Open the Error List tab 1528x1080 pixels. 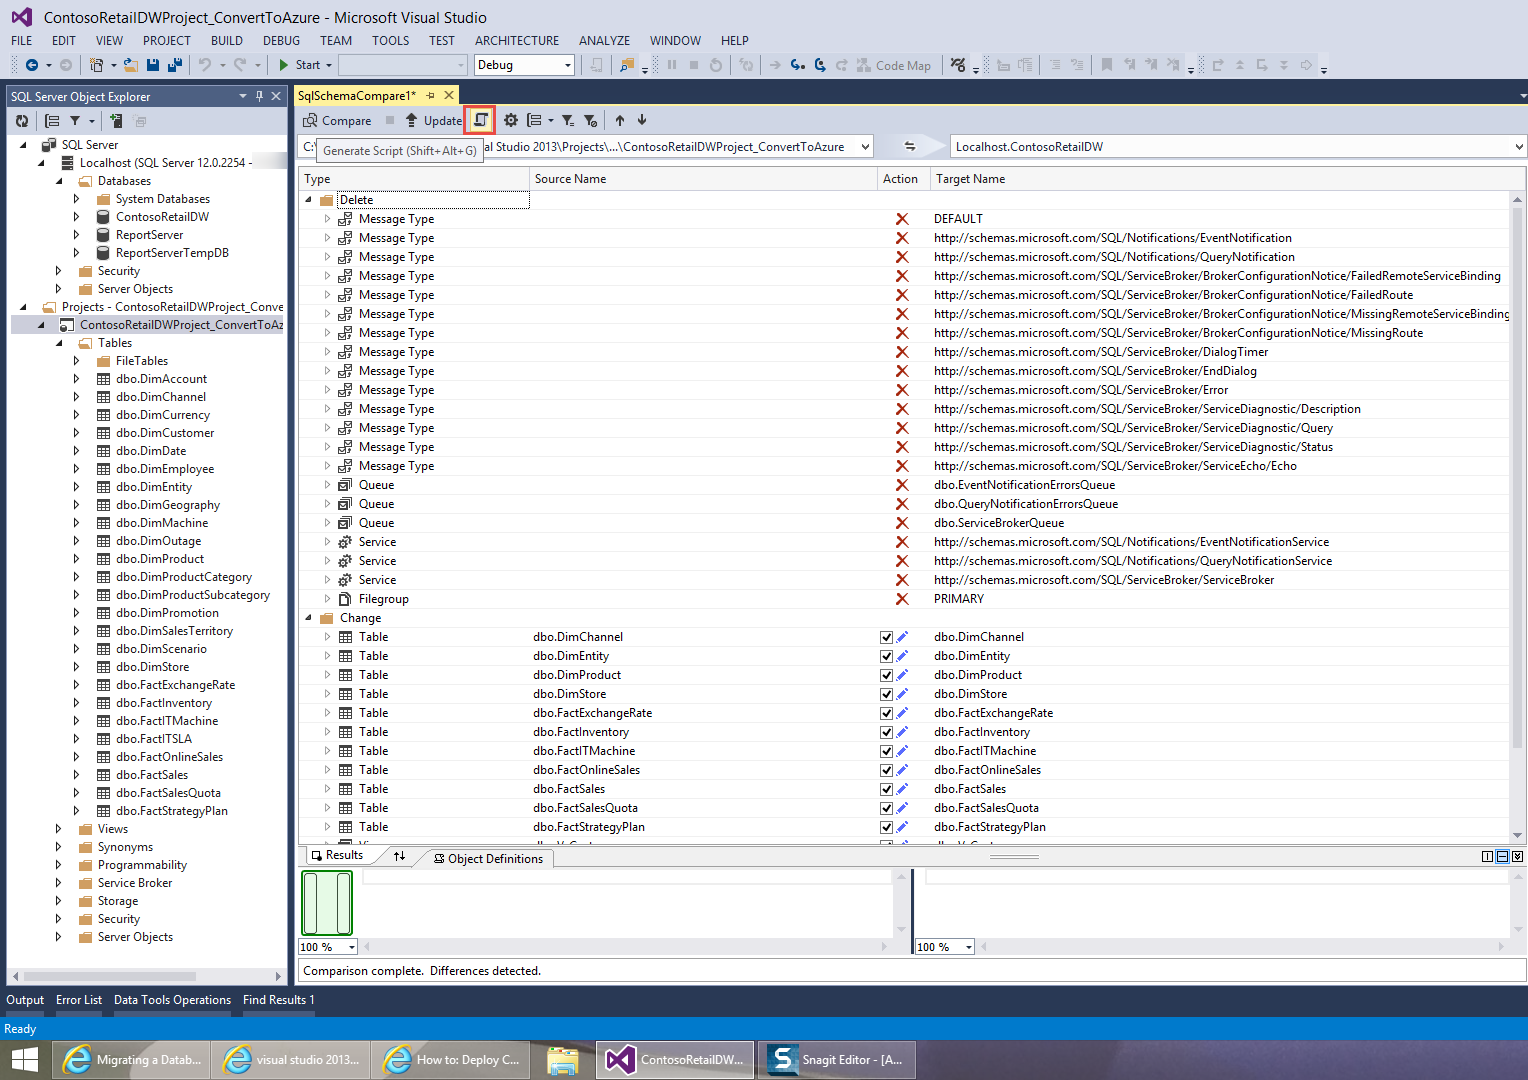point(79,1000)
